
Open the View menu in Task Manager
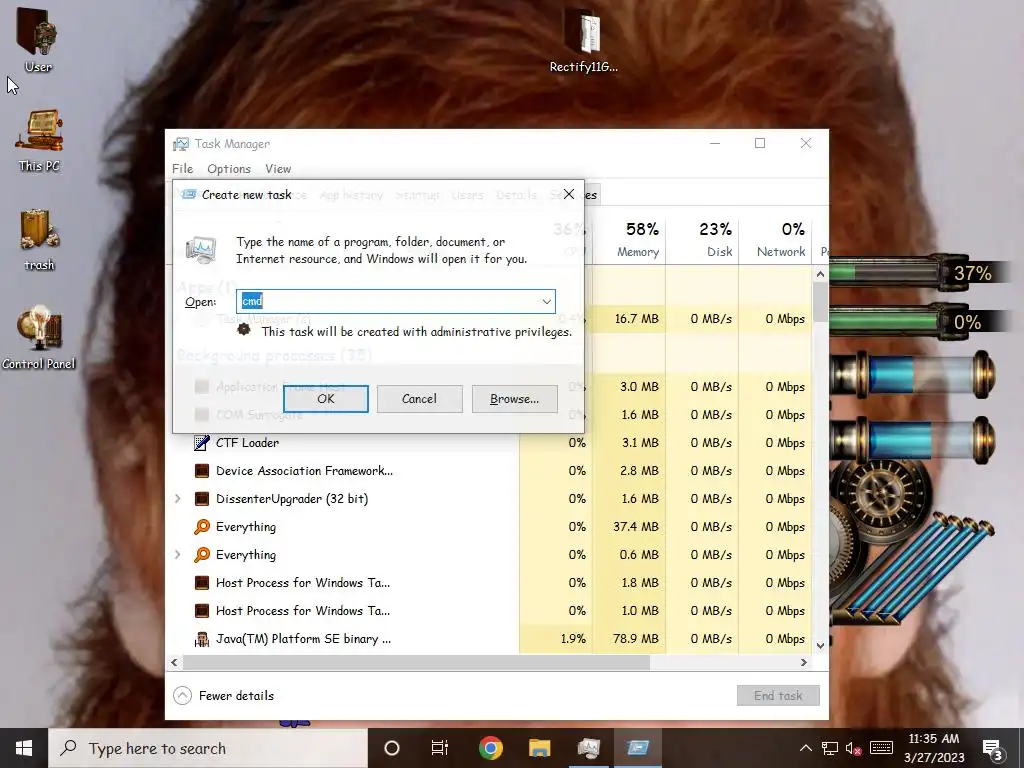point(278,168)
